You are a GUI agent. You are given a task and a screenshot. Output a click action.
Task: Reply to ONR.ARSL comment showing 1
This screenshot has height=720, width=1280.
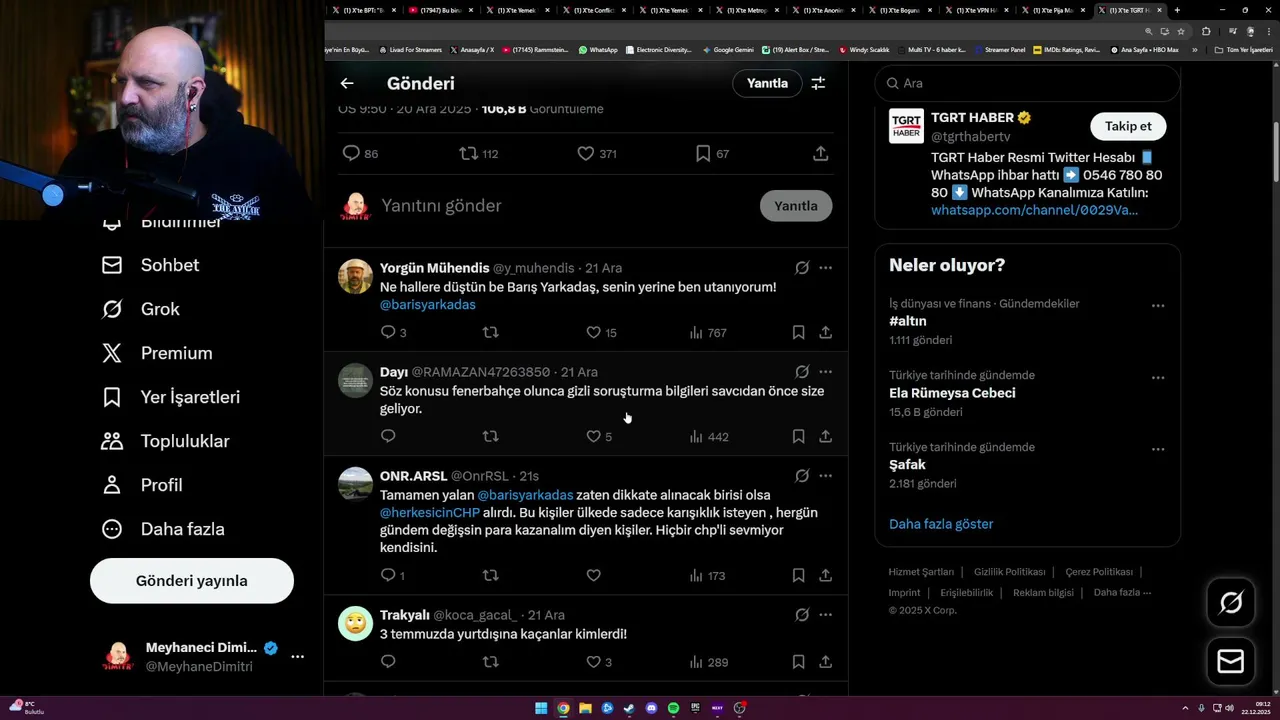click(x=388, y=575)
